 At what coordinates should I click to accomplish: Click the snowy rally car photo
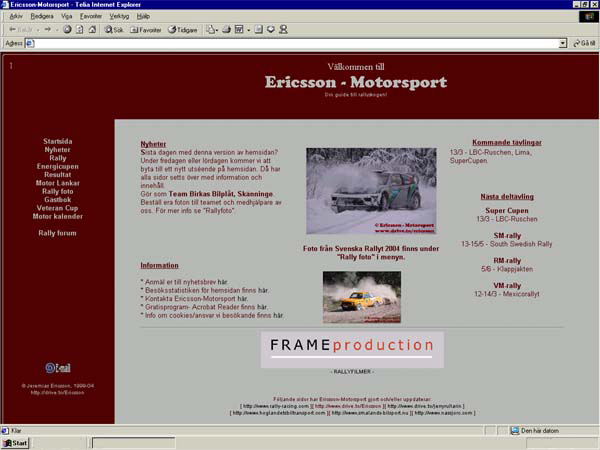(371, 191)
